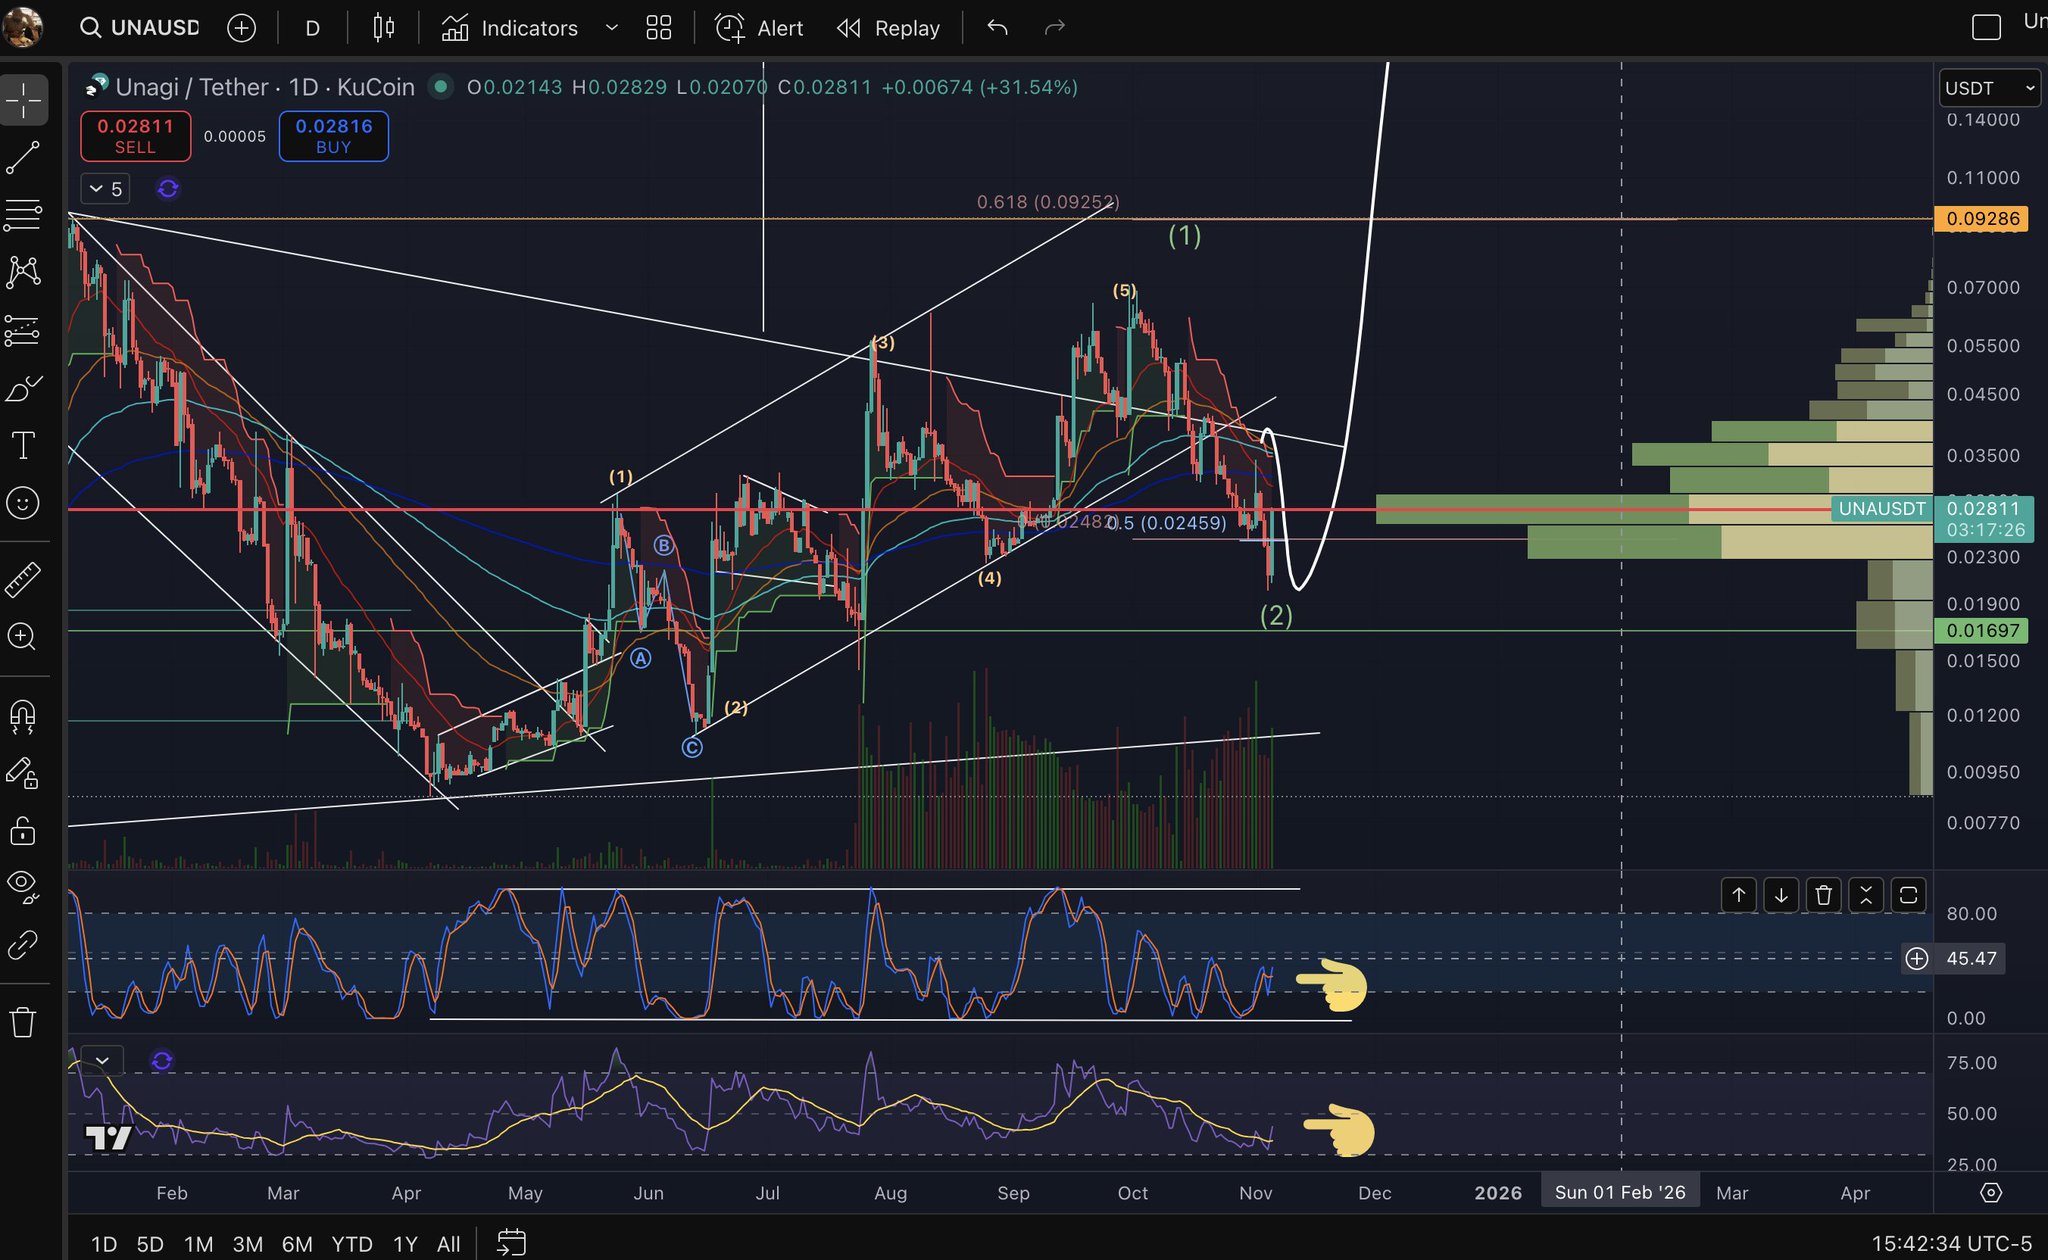Image resolution: width=2048 pixels, height=1260 pixels.
Task: Toggle Magnet mode on
Action: (23, 715)
